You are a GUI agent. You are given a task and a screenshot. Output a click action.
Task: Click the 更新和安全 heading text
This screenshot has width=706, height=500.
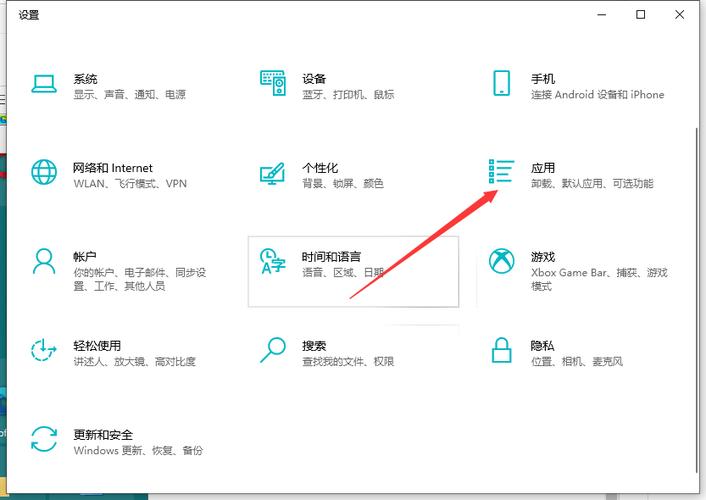click(x=103, y=435)
